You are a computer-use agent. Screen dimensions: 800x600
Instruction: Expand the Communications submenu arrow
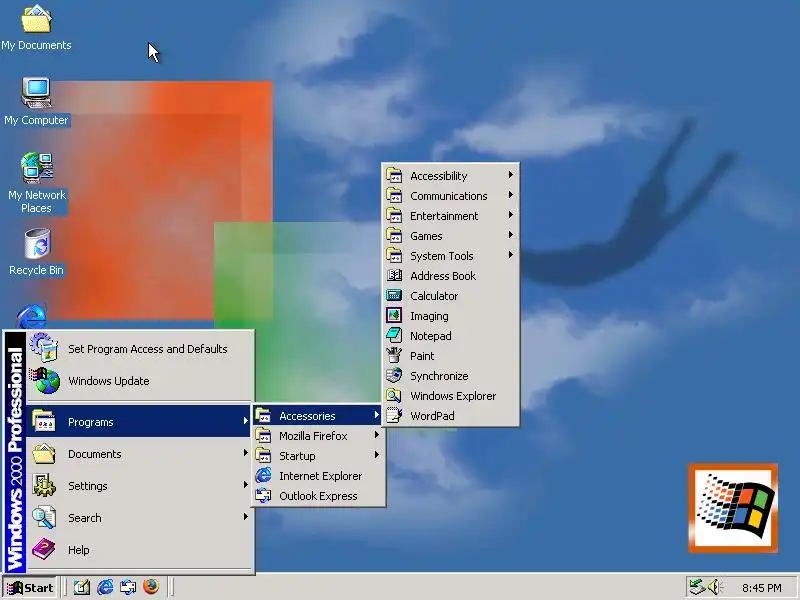click(x=511, y=195)
